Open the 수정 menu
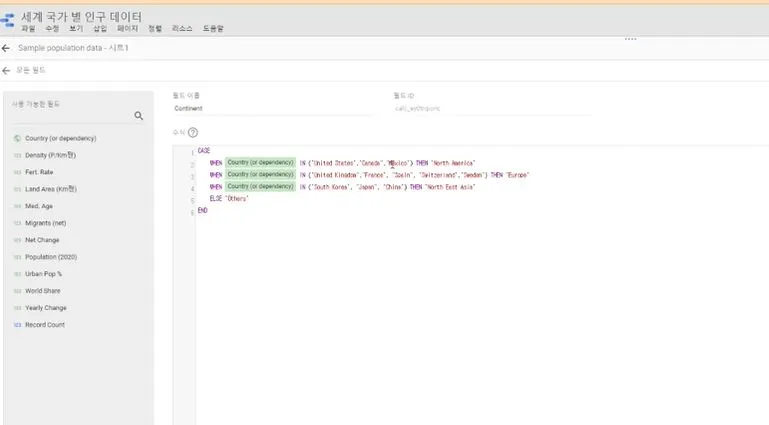769x425 pixels. pyautogui.click(x=52, y=28)
